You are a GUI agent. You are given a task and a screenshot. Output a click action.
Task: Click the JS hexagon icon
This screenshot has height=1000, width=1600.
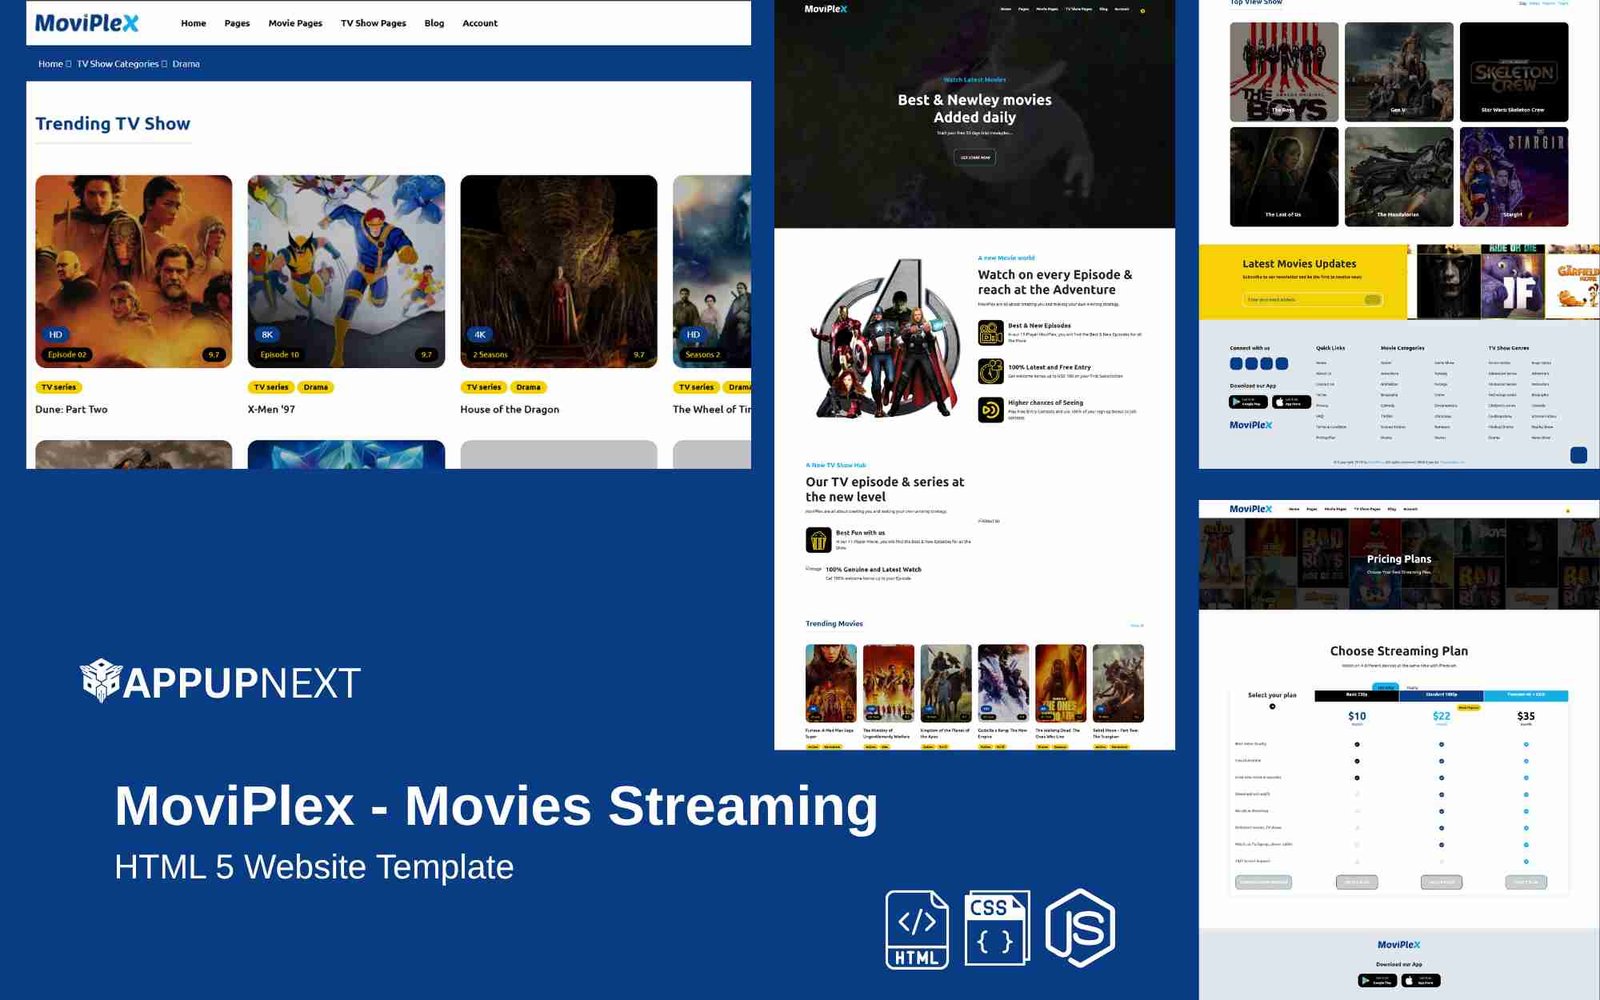1080,928
